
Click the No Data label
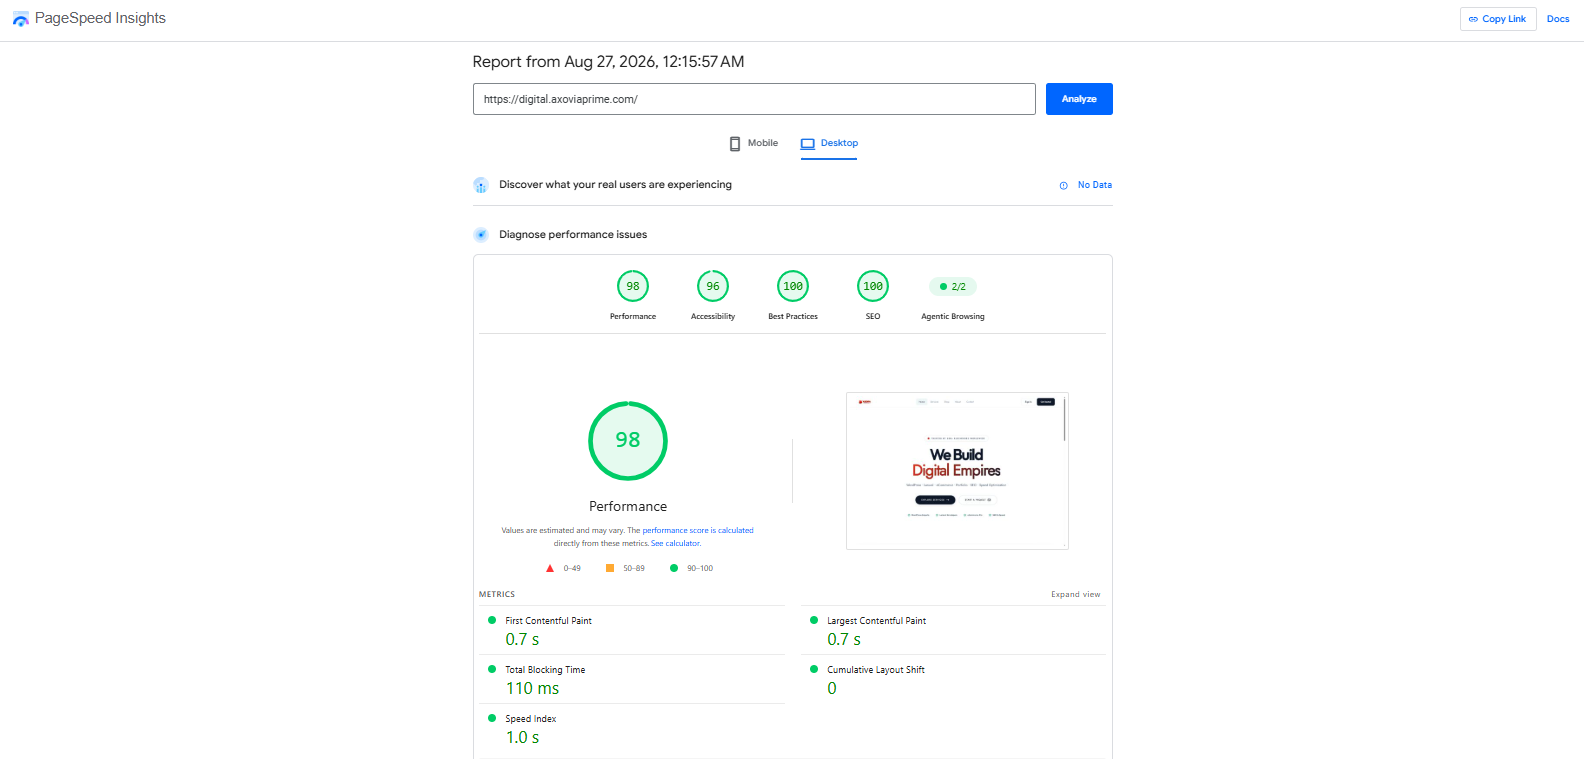point(1095,185)
